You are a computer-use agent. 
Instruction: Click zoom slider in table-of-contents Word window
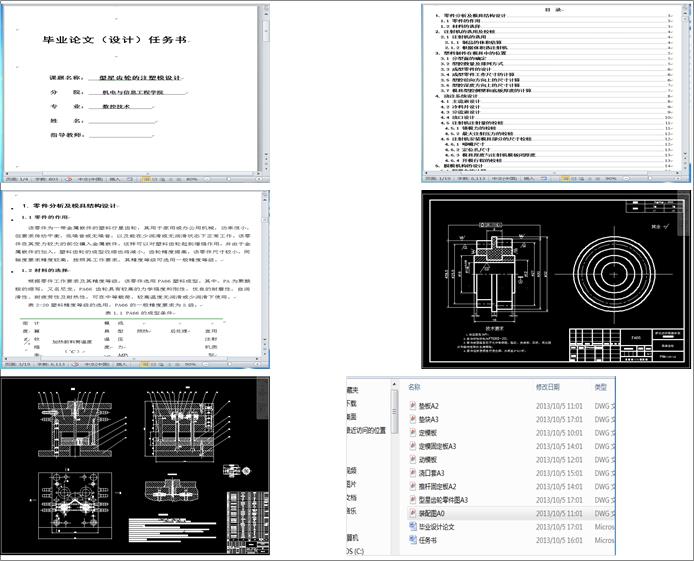(651, 179)
